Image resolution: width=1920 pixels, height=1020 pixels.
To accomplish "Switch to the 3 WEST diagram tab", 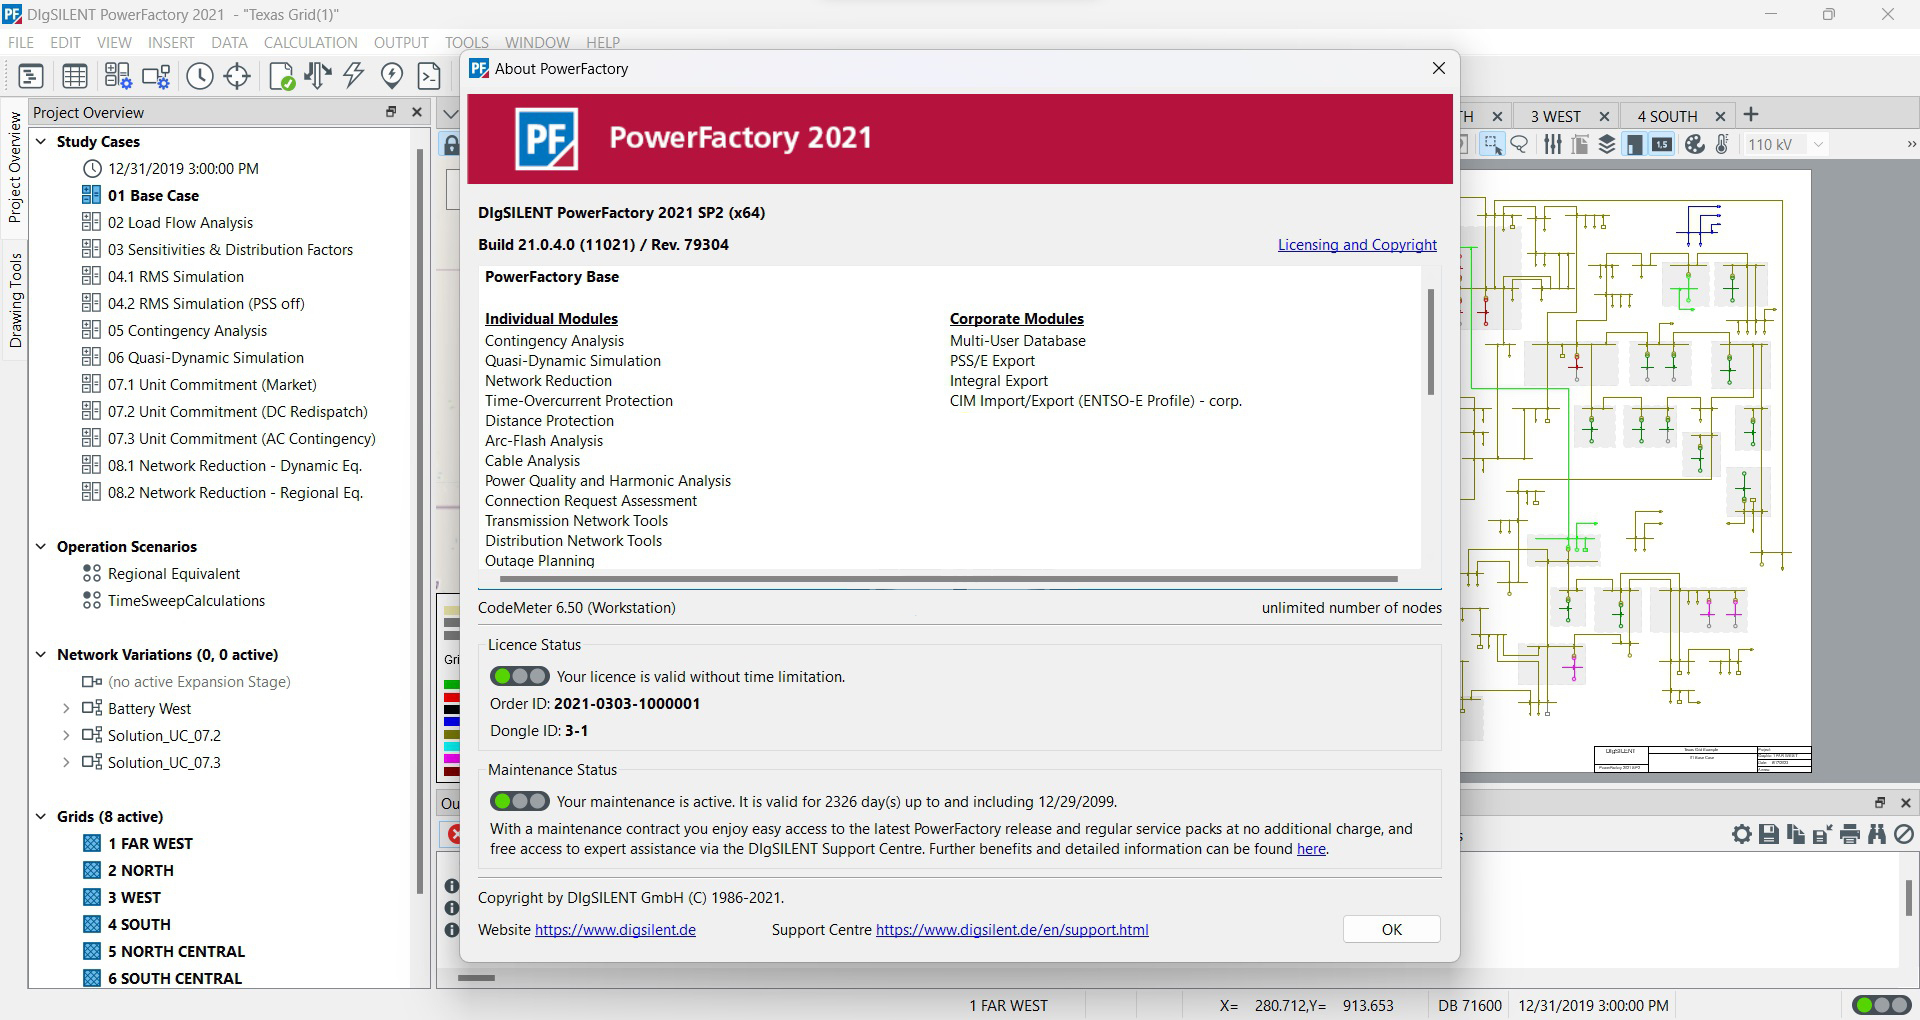I will pos(1555,116).
